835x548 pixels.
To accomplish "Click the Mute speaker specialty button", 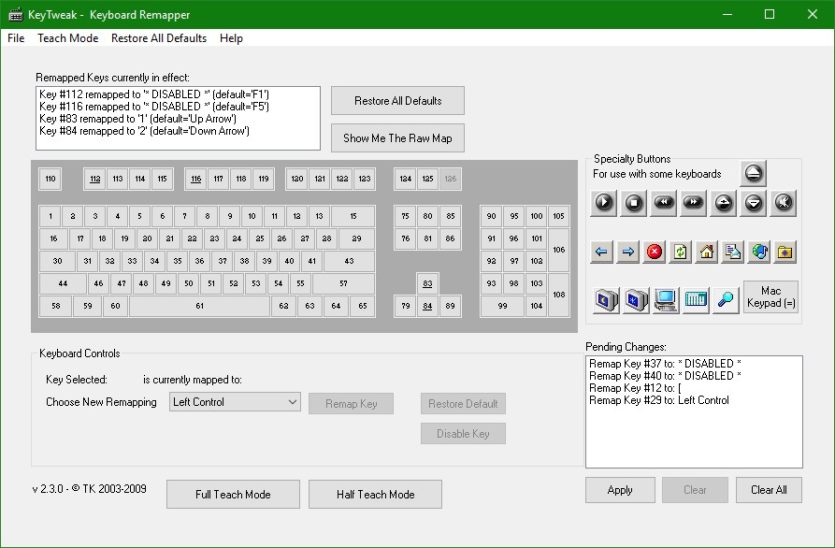I will pos(783,203).
